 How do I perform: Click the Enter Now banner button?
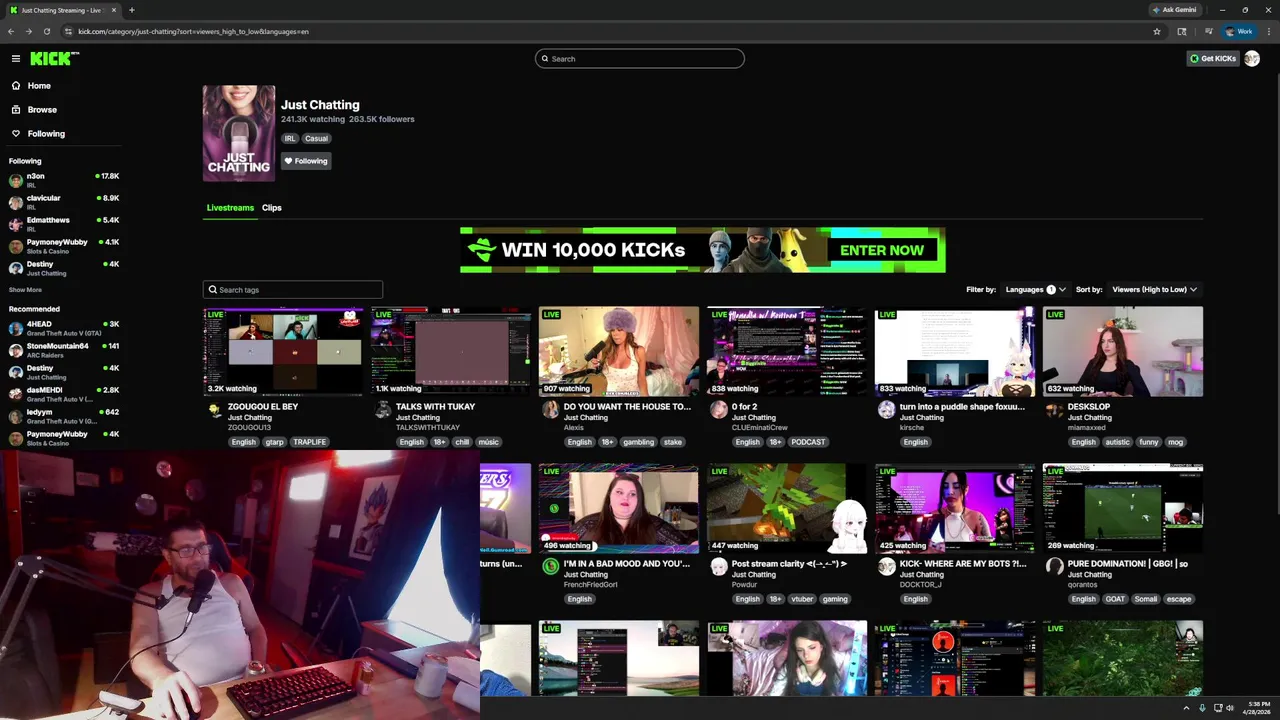[x=882, y=250]
